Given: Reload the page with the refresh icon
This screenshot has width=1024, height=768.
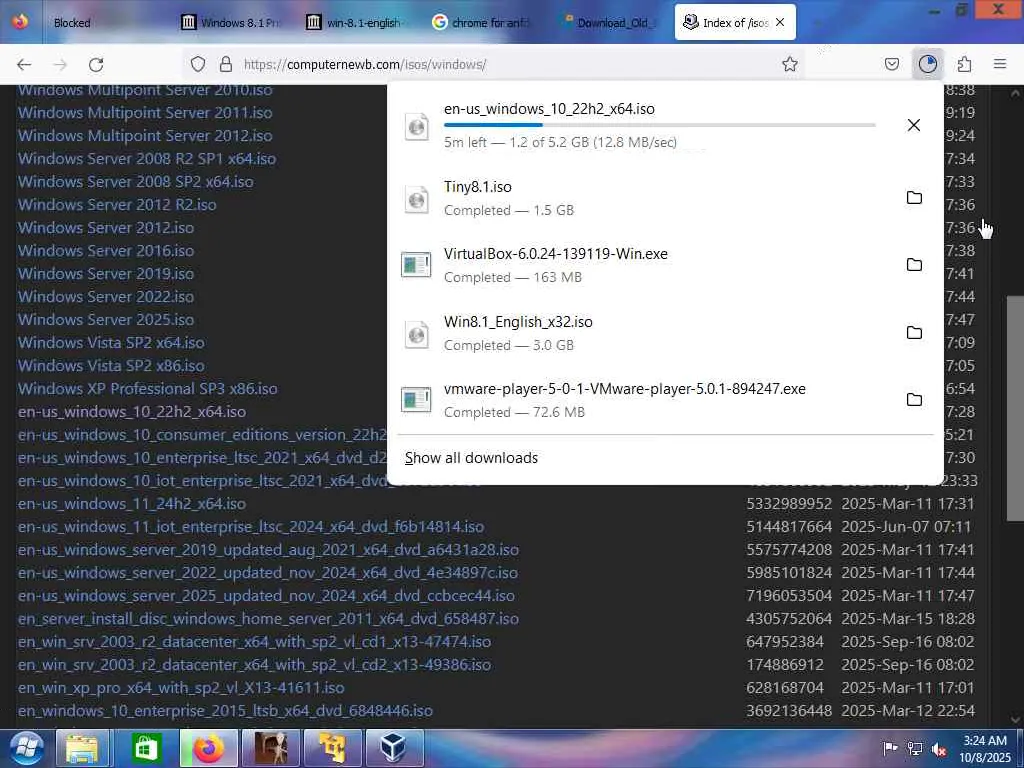Looking at the screenshot, I should pyautogui.click(x=96, y=64).
